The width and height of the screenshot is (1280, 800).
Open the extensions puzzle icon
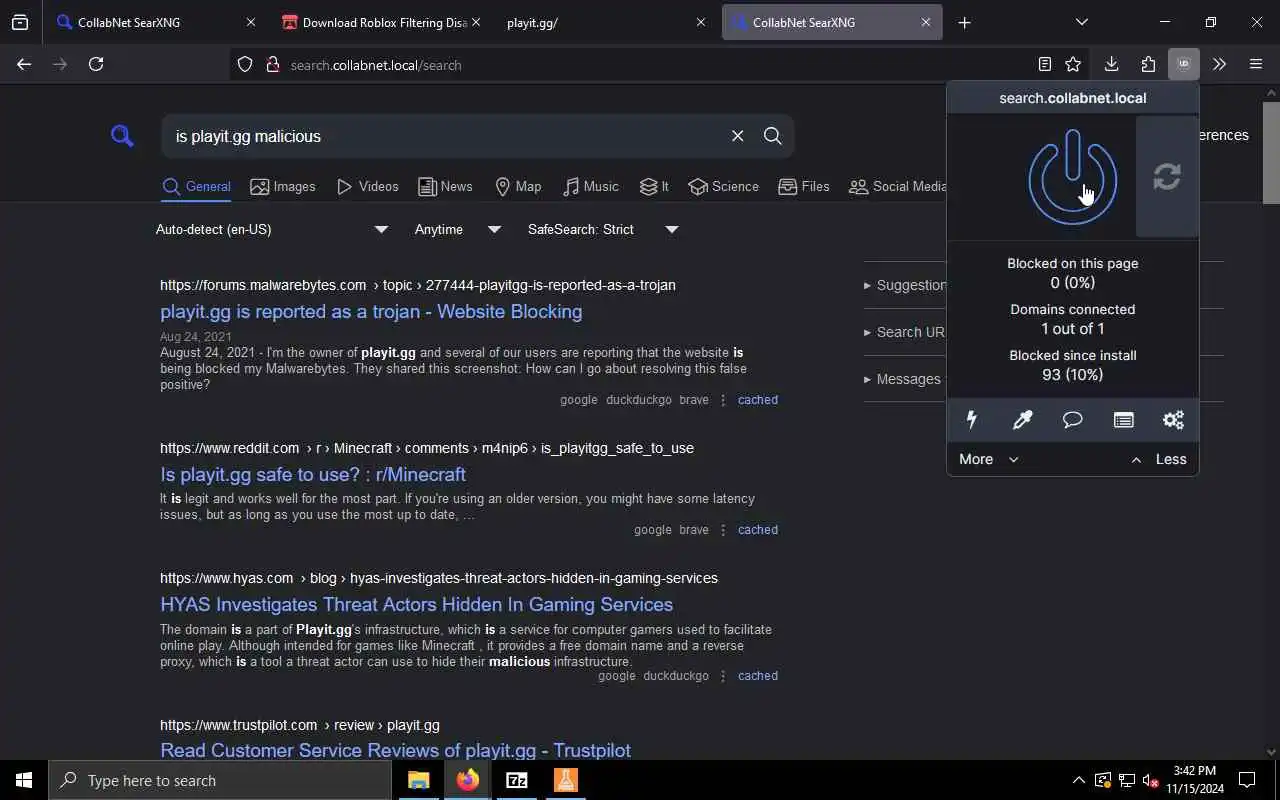1148,64
